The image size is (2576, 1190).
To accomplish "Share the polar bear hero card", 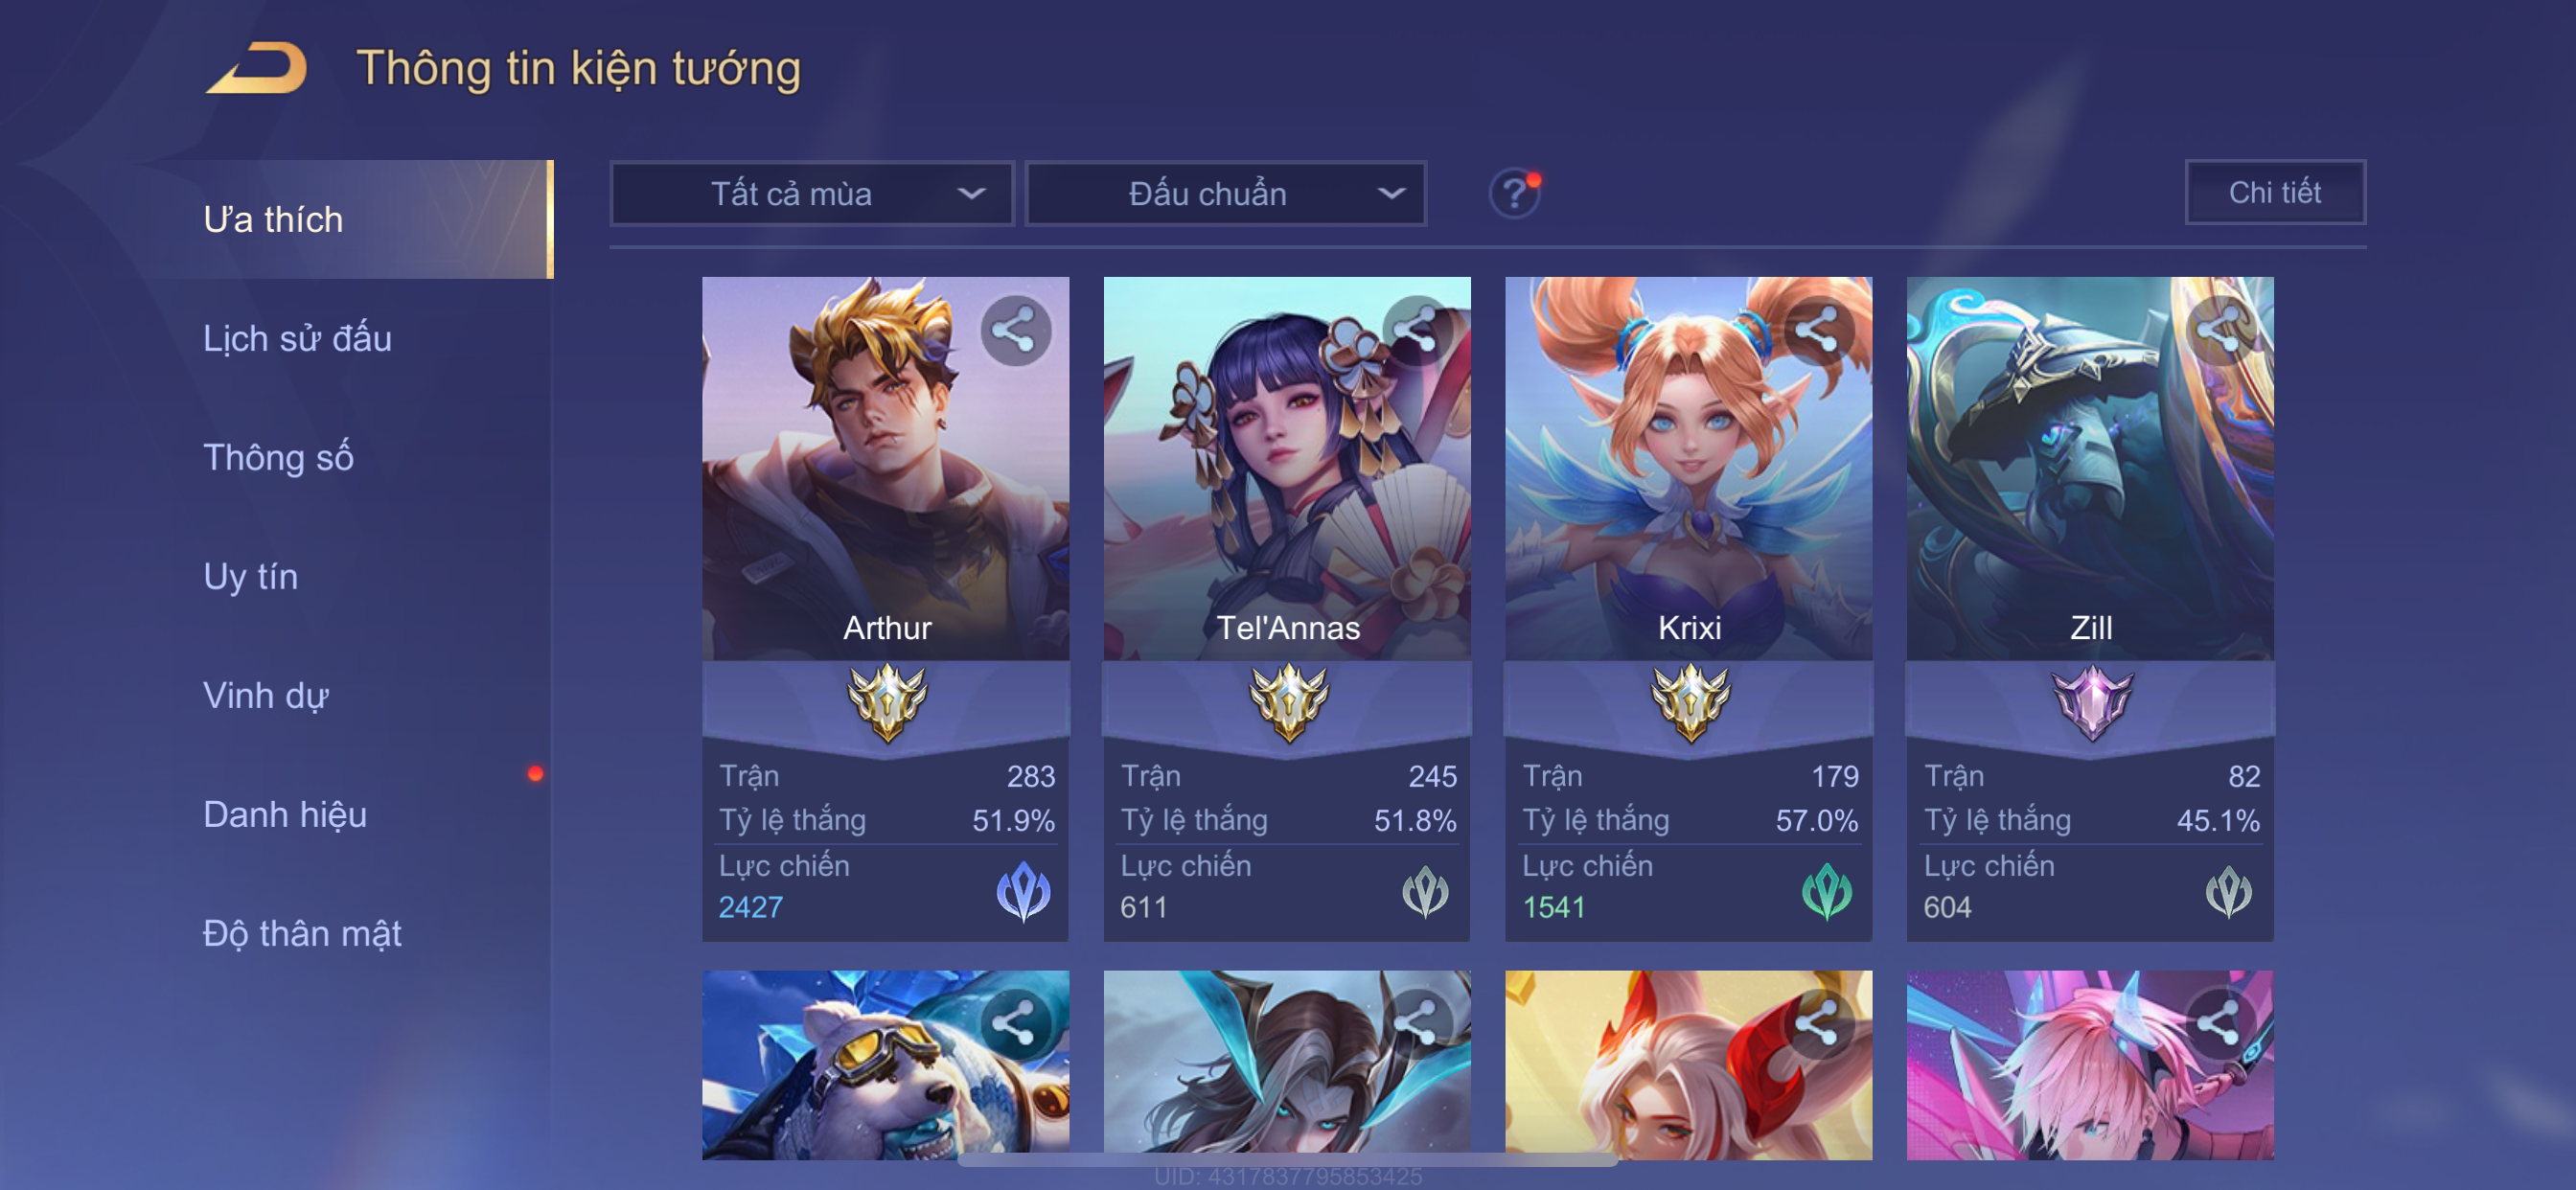I will [x=1014, y=1023].
